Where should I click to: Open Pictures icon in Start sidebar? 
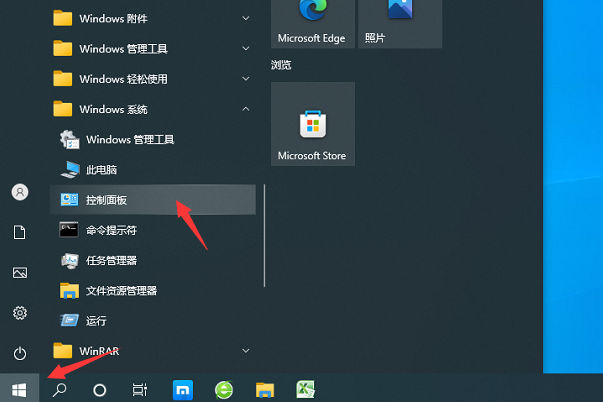(20, 273)
